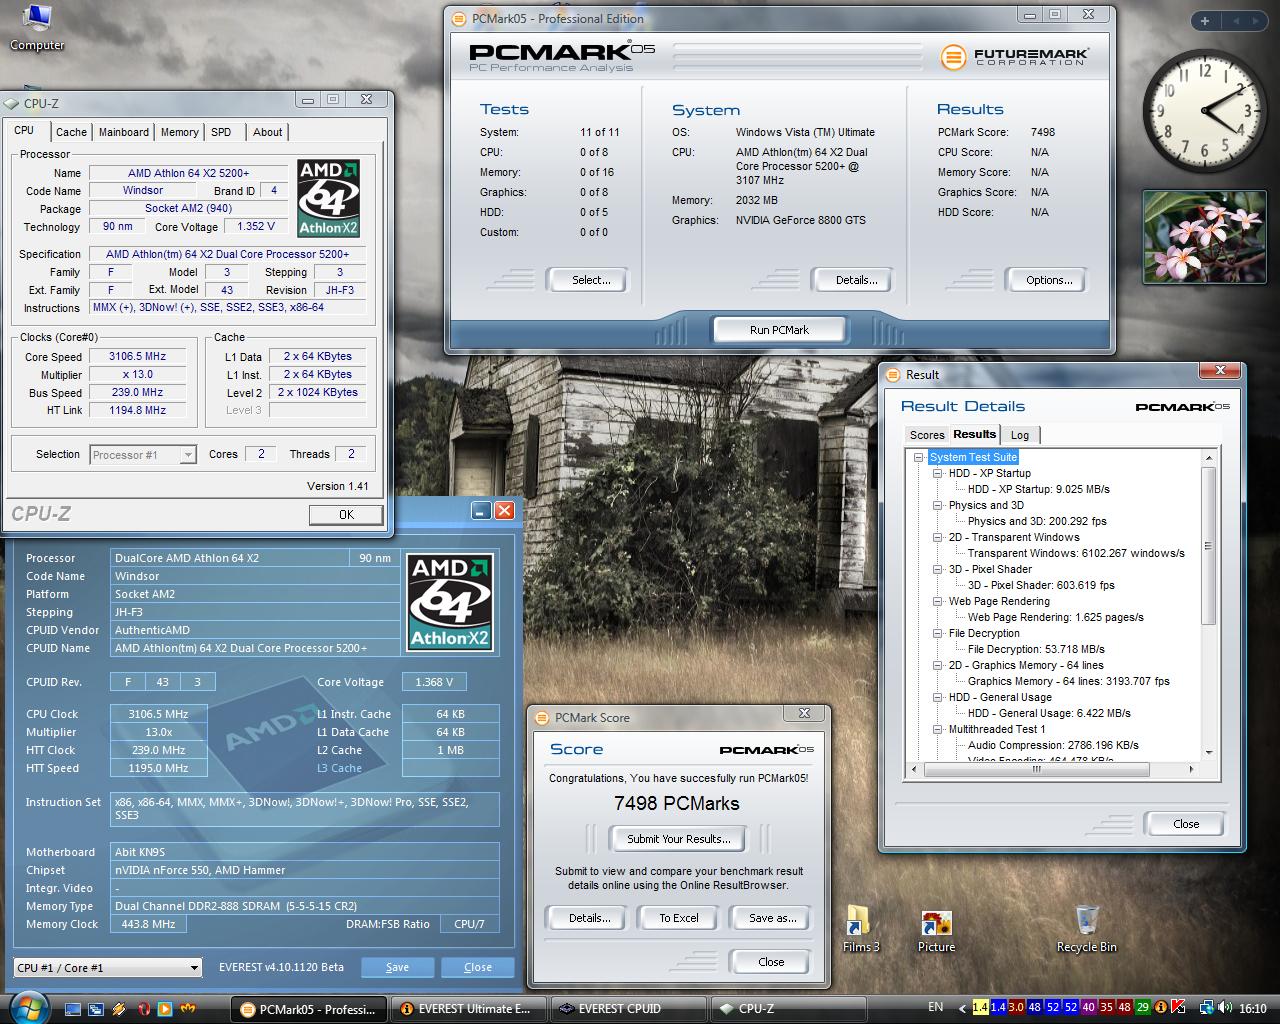Click the EVEREST info tray icon
Viewport: 1280px width, 1024px height.
click(x=1161, y=1007)
